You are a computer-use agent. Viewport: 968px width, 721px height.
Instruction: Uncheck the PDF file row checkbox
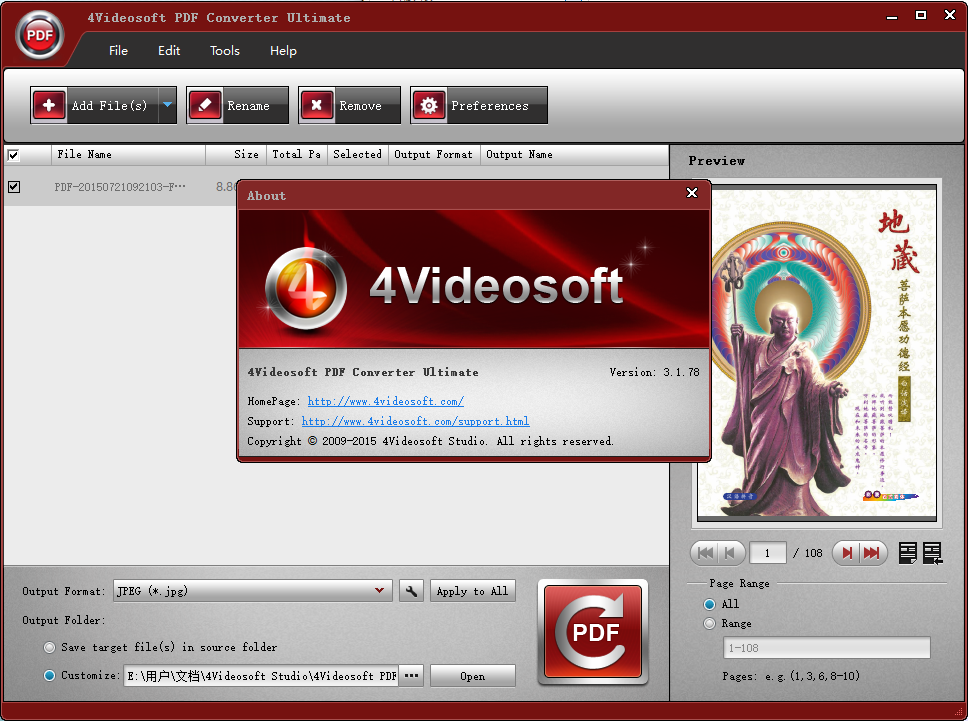click(x=14, y=186)
